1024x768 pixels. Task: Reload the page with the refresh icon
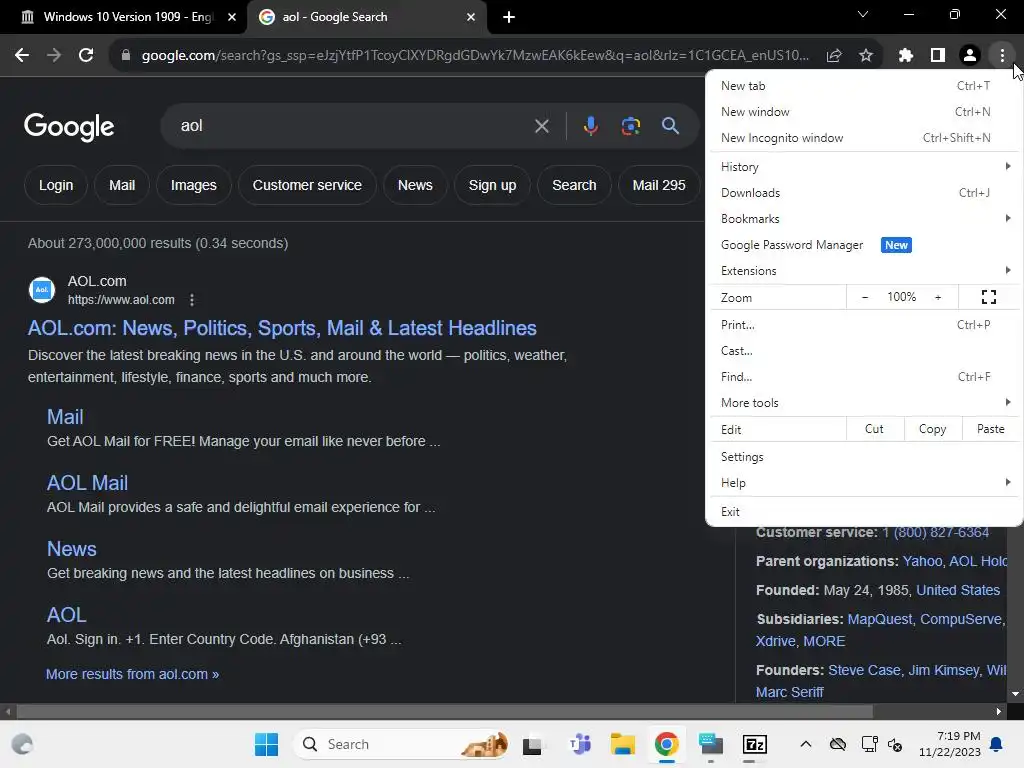pos(86,56)
